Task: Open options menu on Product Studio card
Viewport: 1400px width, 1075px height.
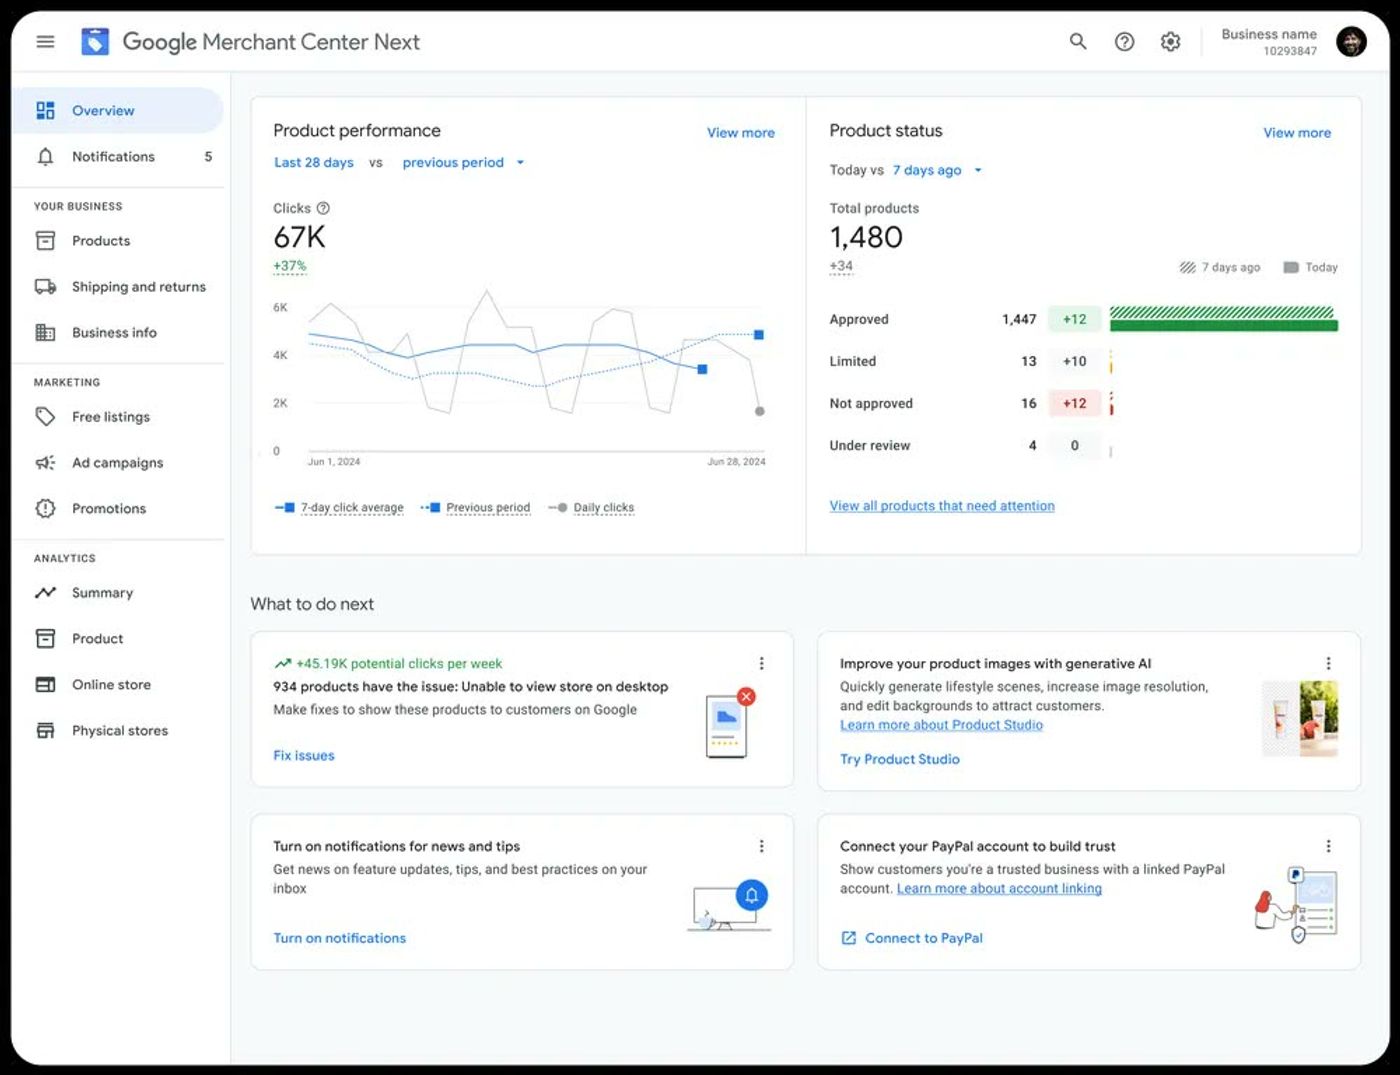Action: click(x=1328, y=664)
